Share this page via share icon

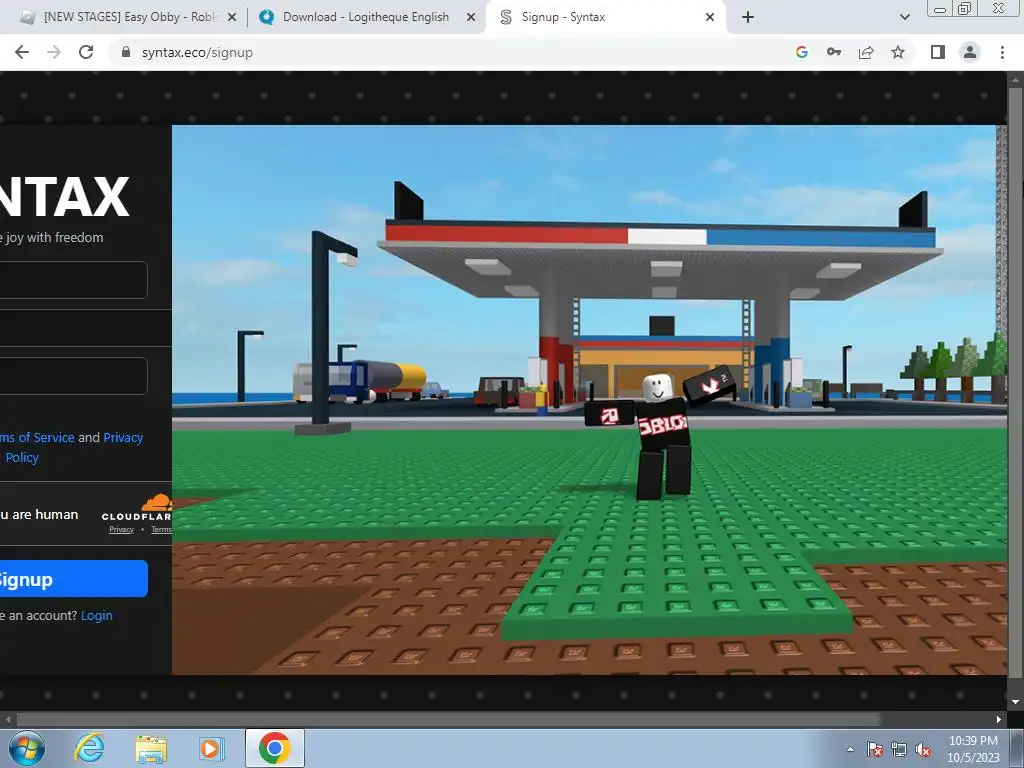866,52
